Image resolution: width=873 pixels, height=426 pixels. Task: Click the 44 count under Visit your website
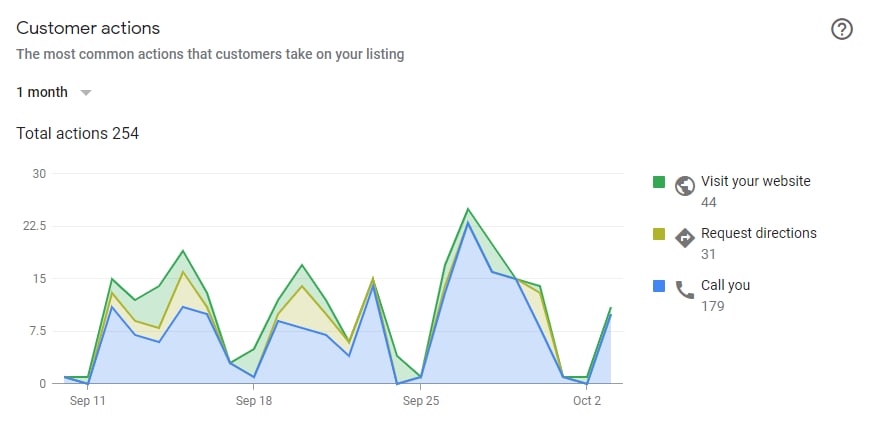(x=709, y=202)
